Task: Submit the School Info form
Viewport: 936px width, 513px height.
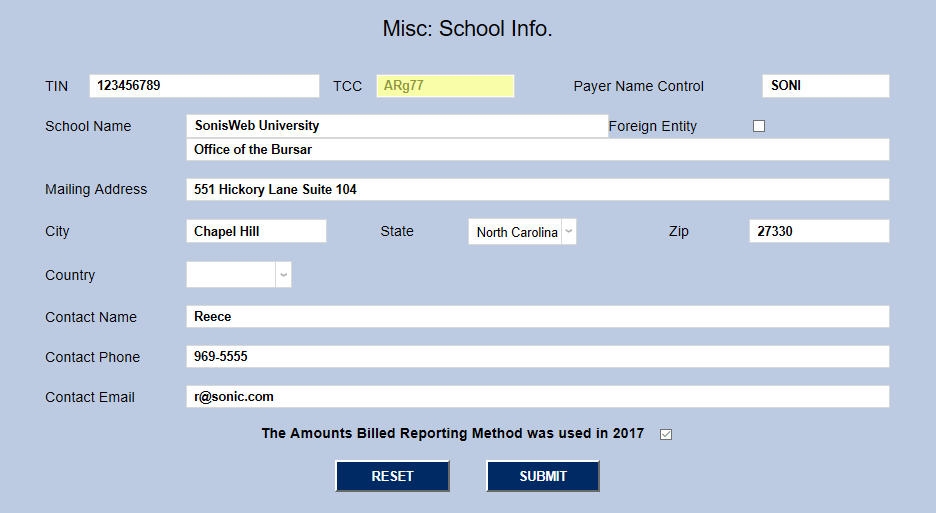Action: tap(542, 476)
